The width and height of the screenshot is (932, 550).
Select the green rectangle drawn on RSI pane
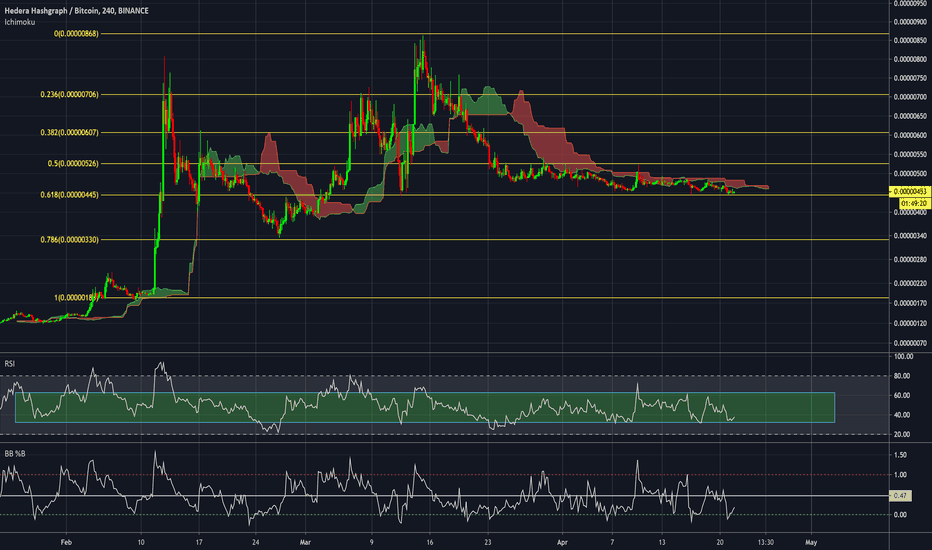point(425,407)
